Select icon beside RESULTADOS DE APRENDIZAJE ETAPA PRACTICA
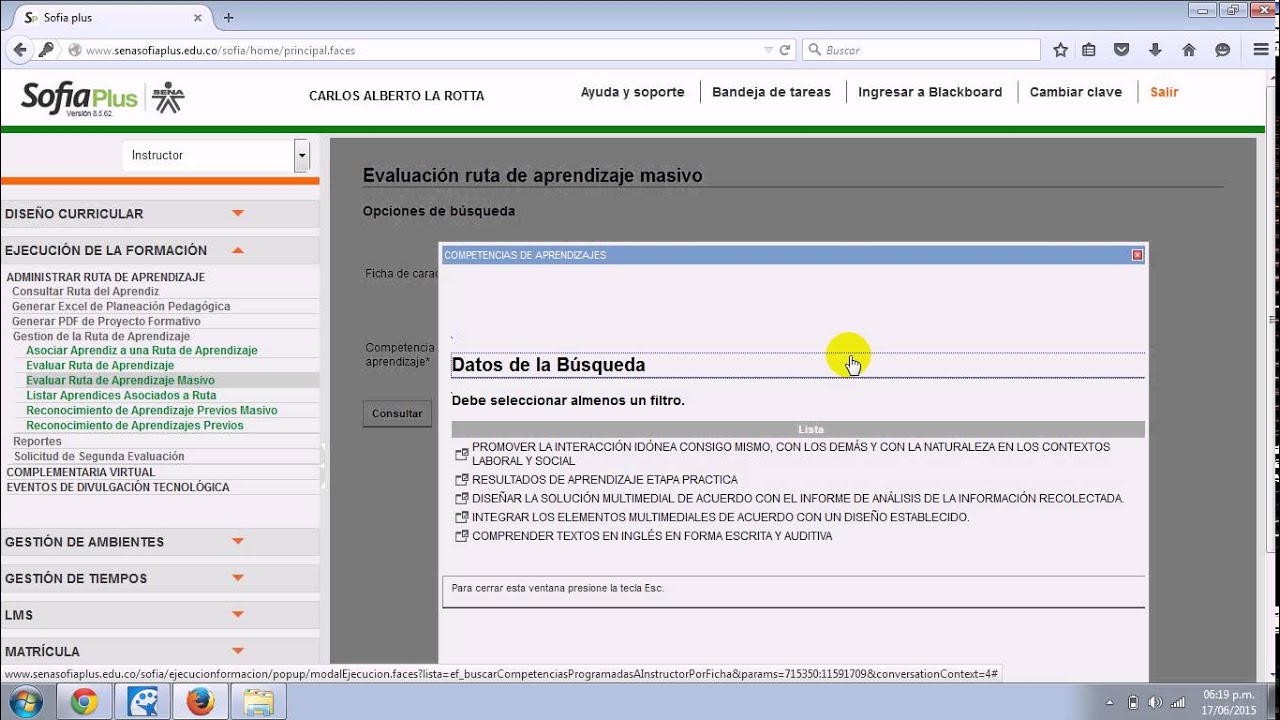Viewport: 1280px width, 720px height. (x=461, y=480)
